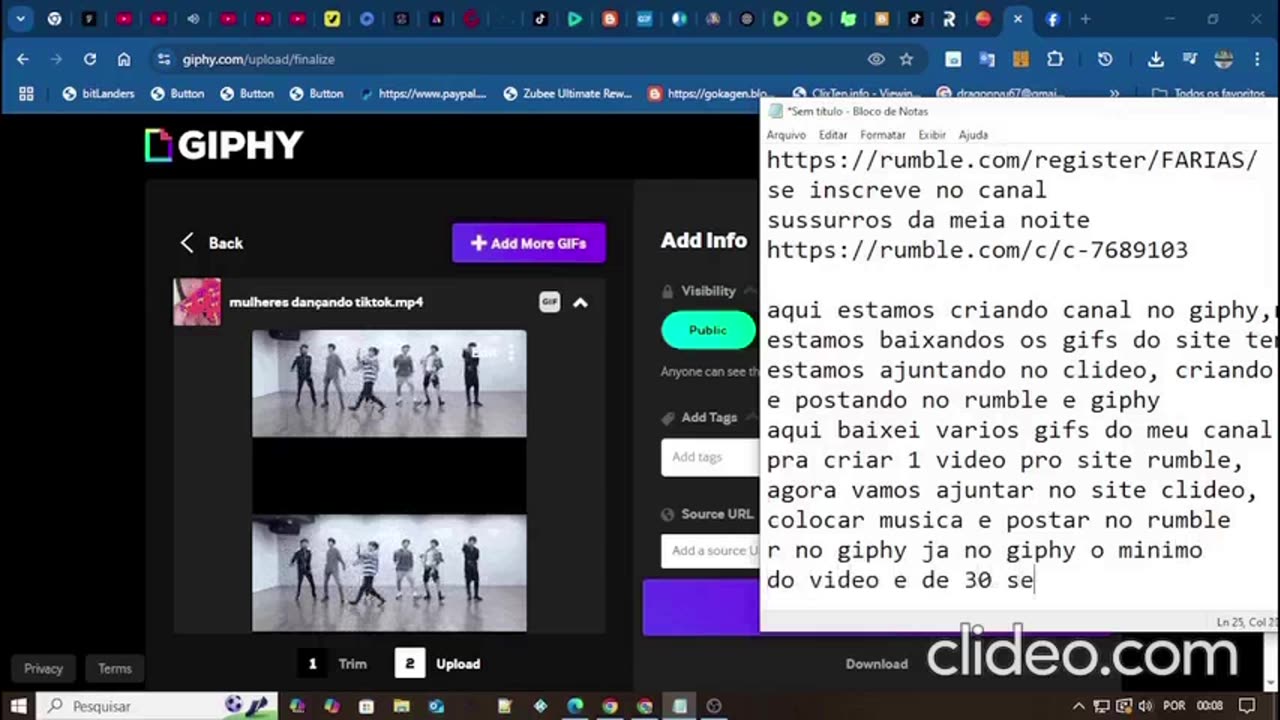Click the Add a source URL field
The height and width of the screenshot is (720, 1280).
click(x=710, y=551)
